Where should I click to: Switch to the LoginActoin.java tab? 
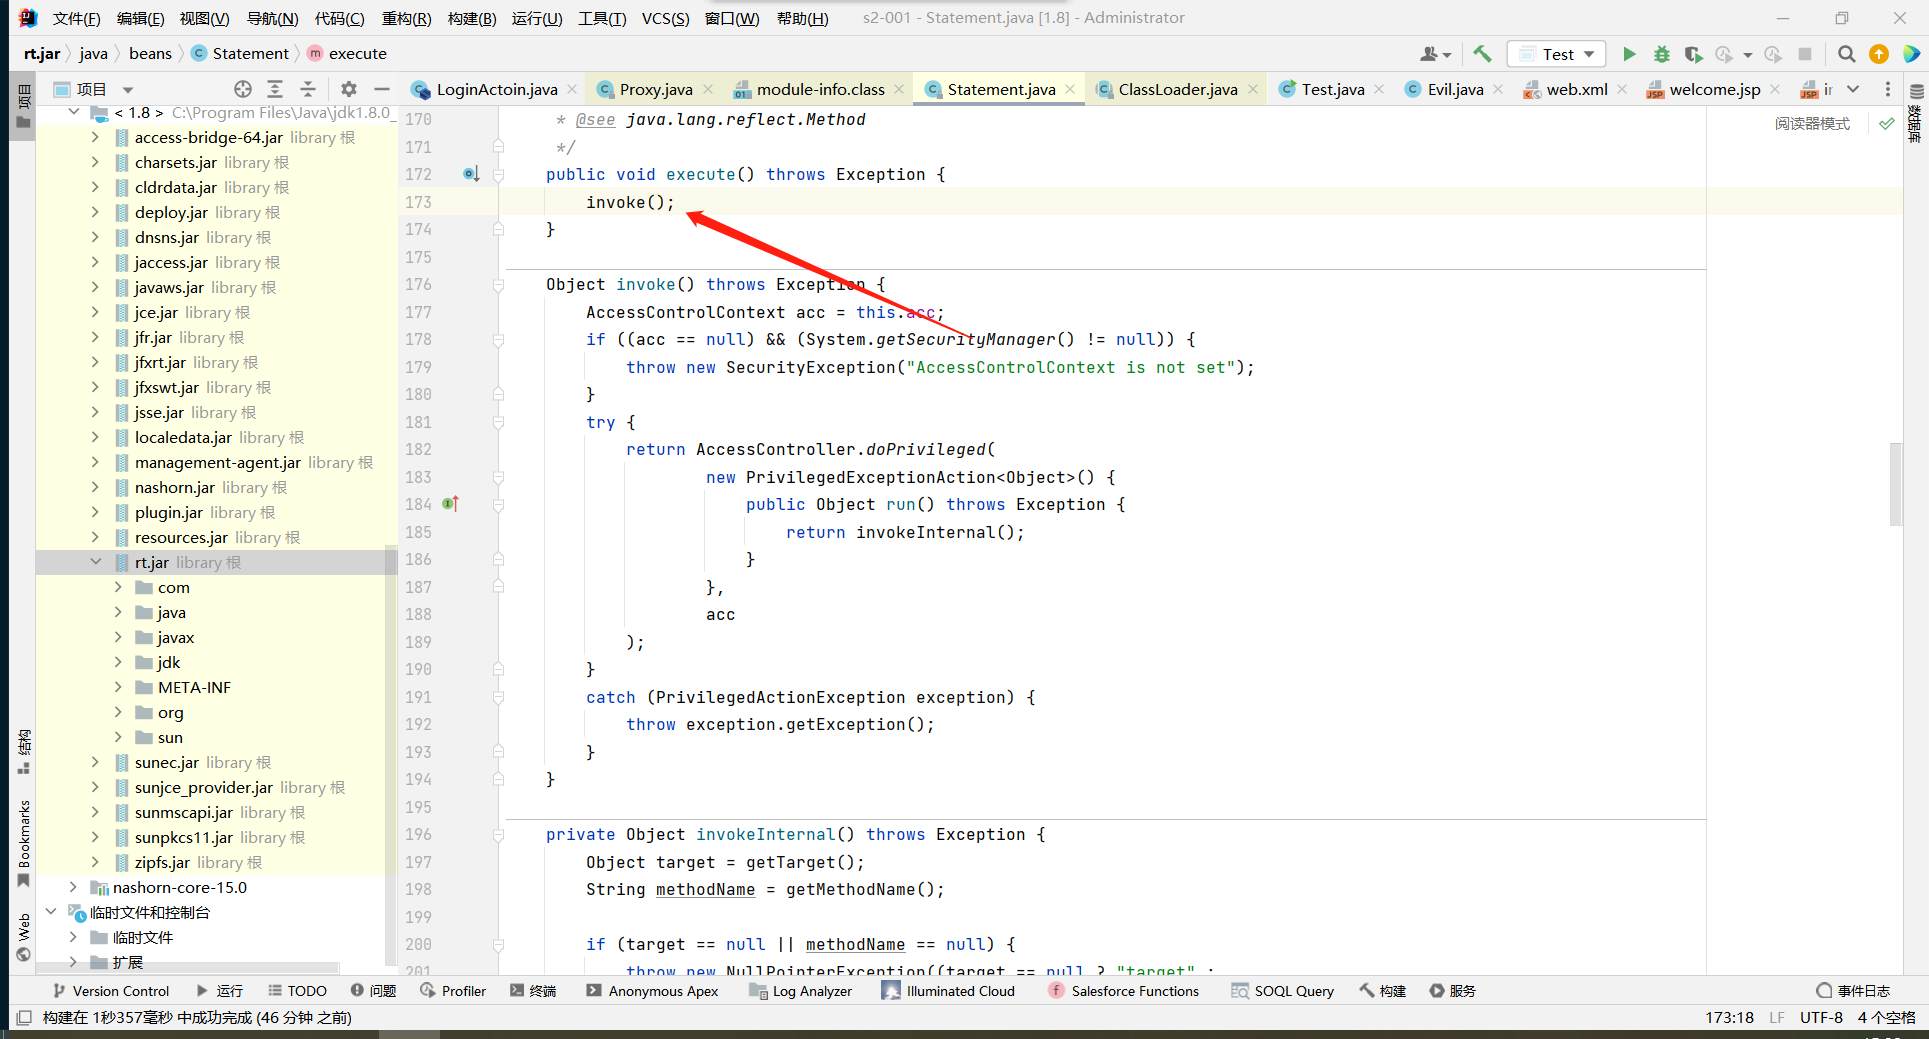click(496, 89)
